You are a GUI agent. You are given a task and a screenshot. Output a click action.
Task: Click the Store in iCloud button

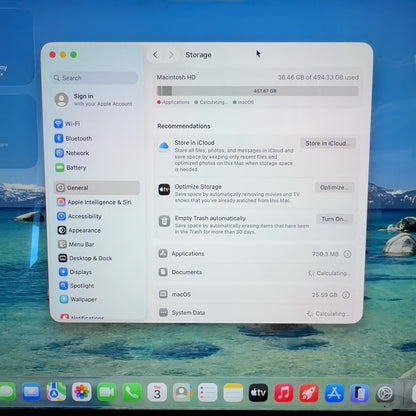pos(328,143)
